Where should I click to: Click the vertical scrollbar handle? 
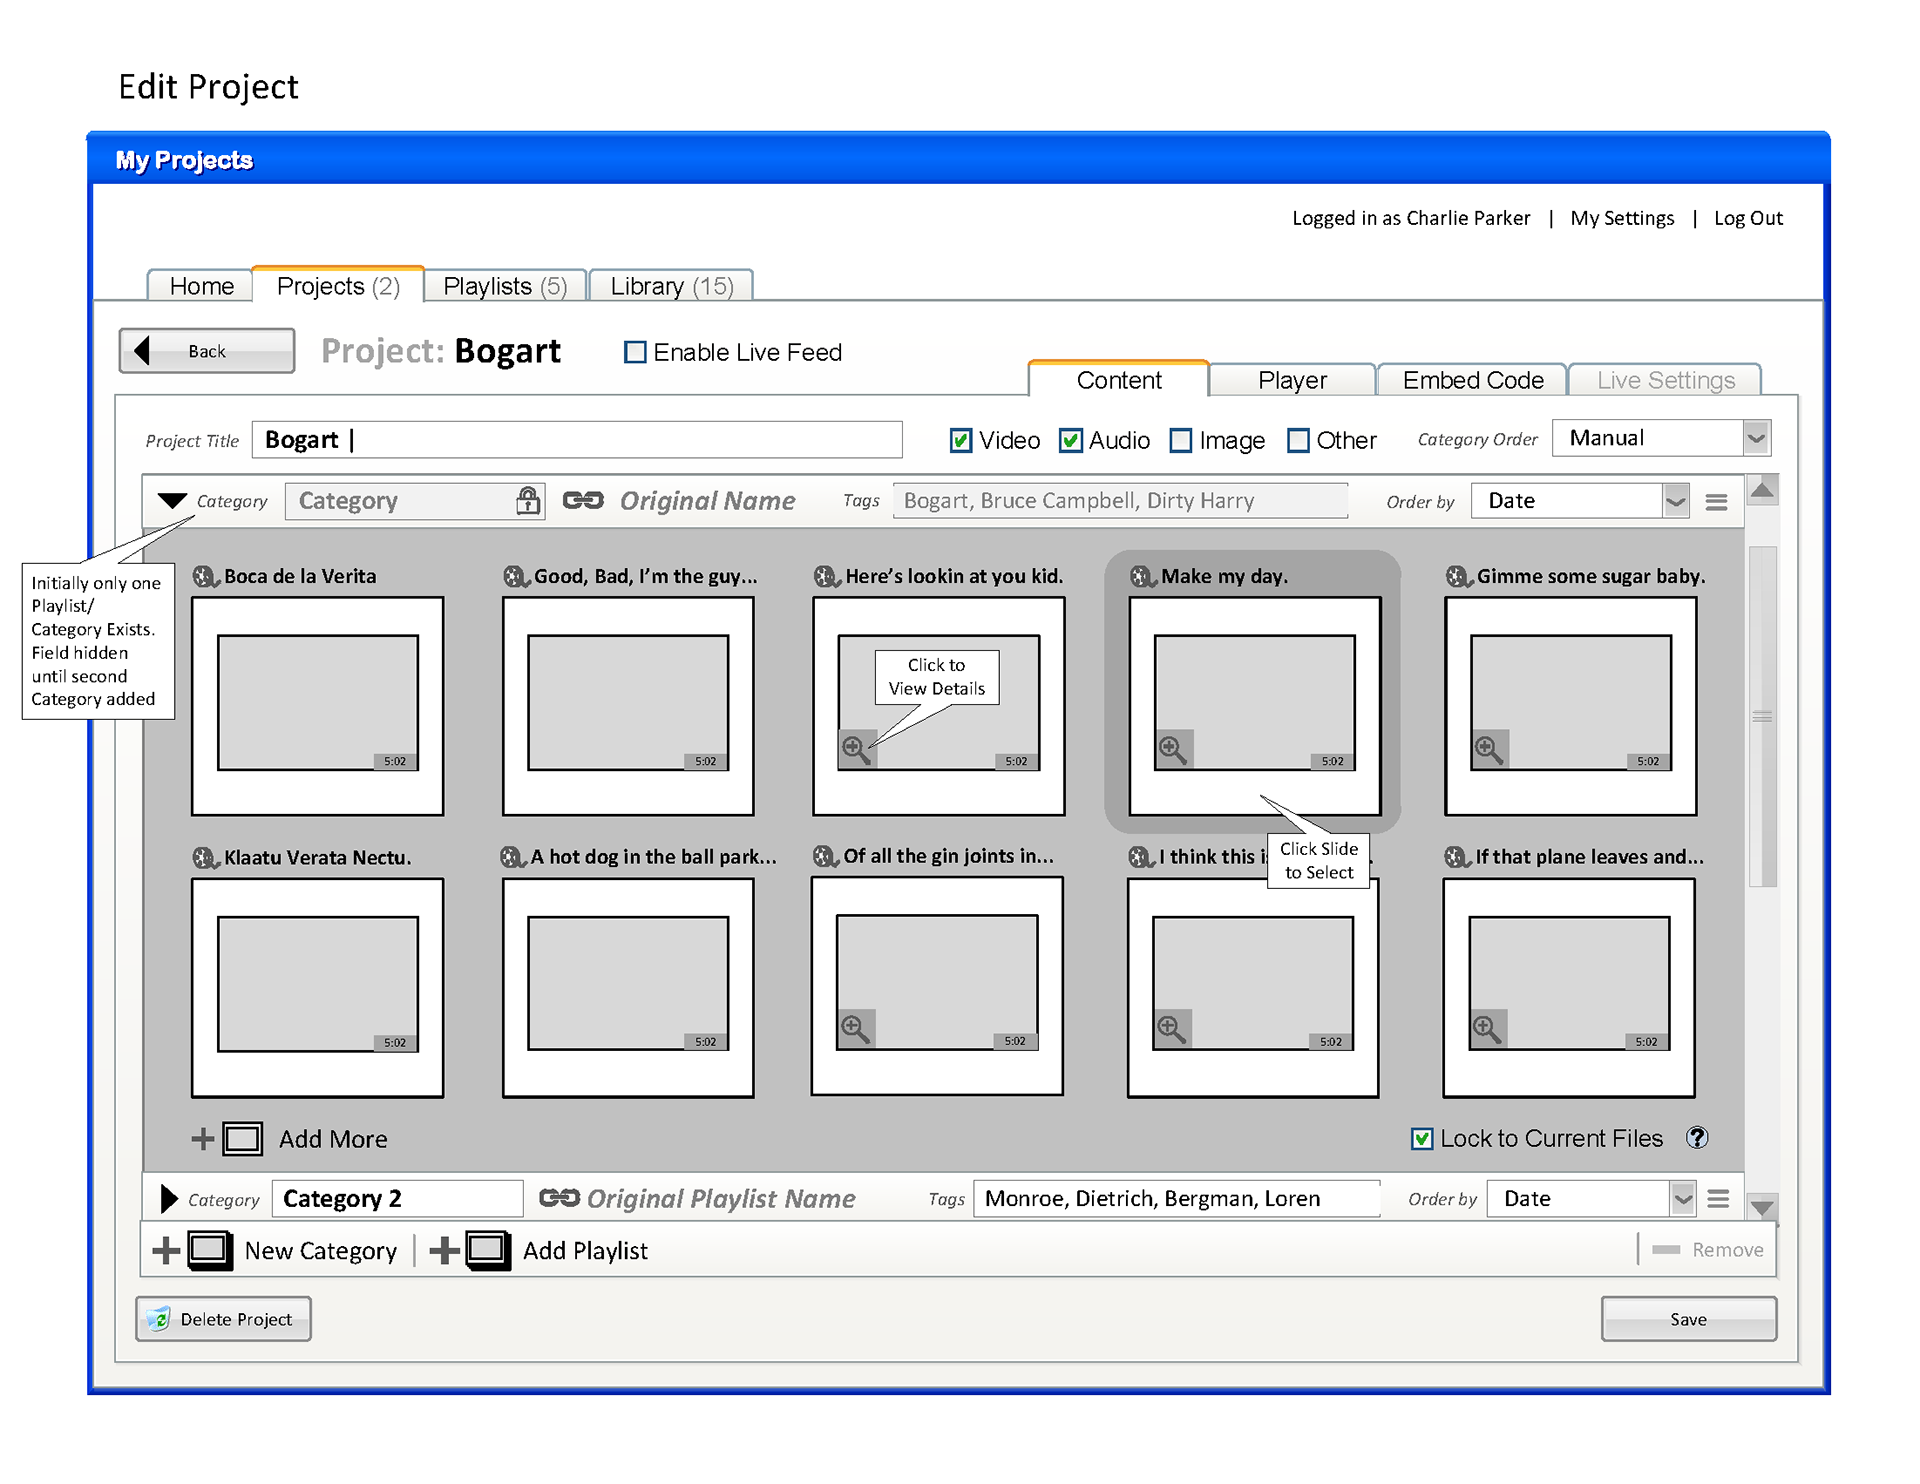[x=1762, y=716]
